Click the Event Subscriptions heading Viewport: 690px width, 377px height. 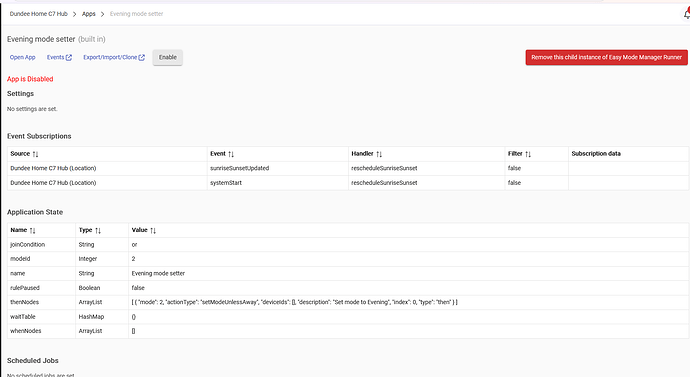39,136
